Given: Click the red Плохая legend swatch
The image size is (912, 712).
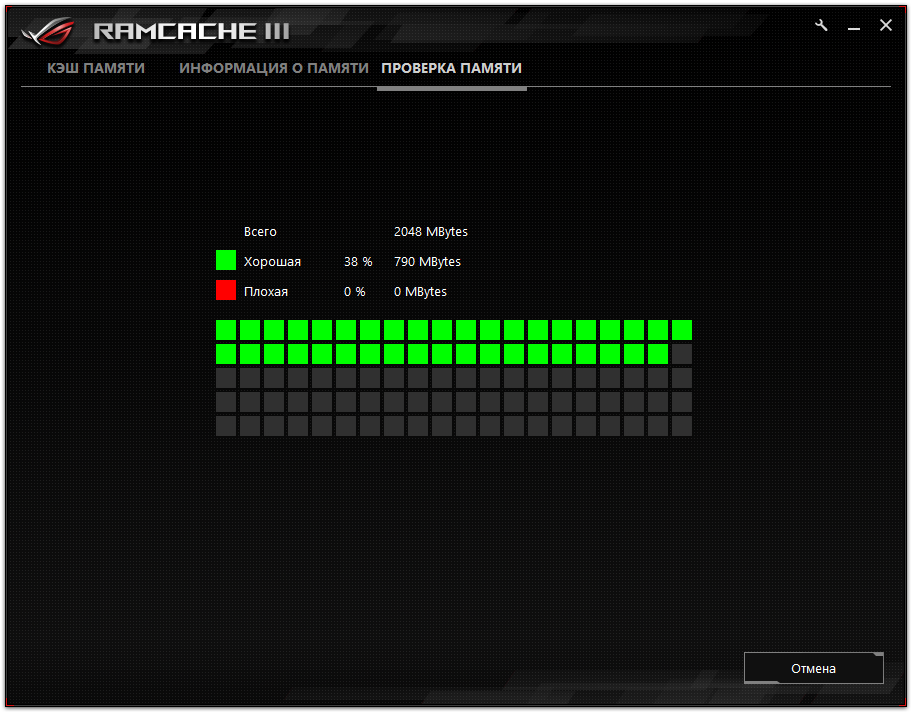Looking at the screenshot, I should coord(226,290).
